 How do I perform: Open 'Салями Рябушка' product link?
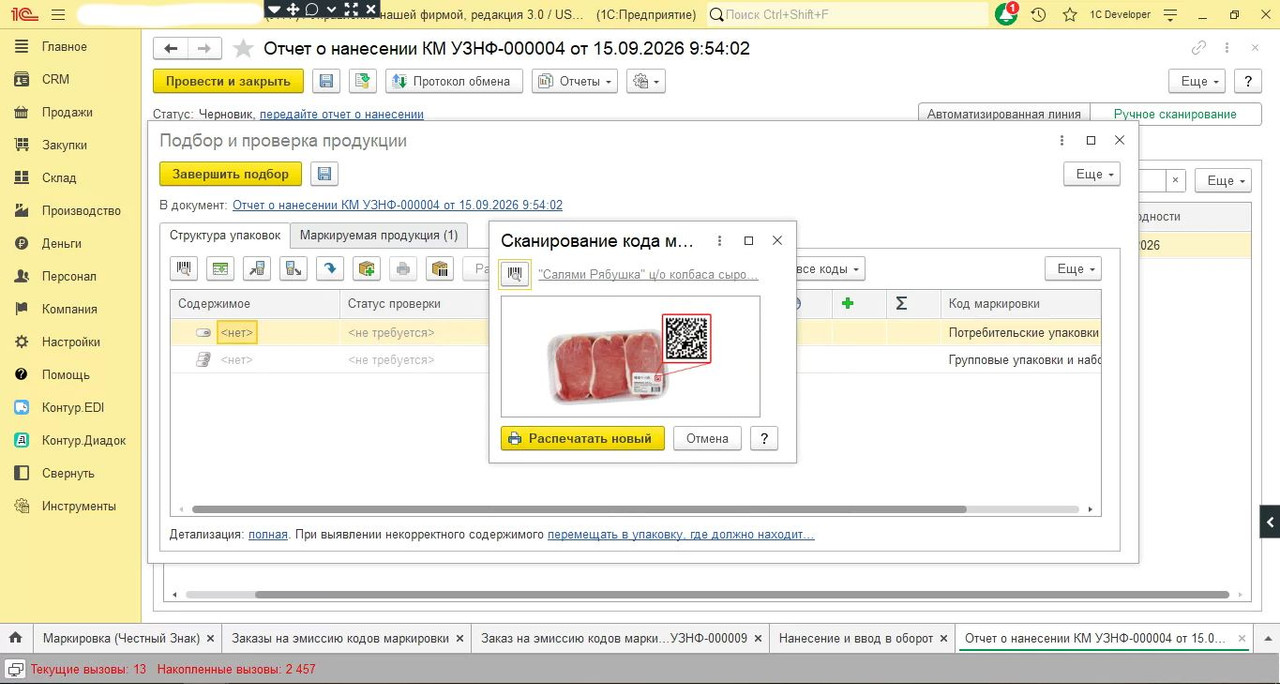(x=648, y=274)
